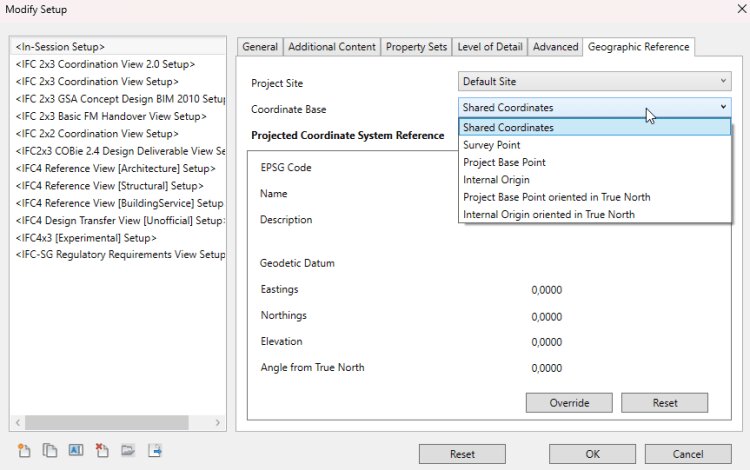Select Project Base Point option
The image size is (750, 470).
coord(504,162)
